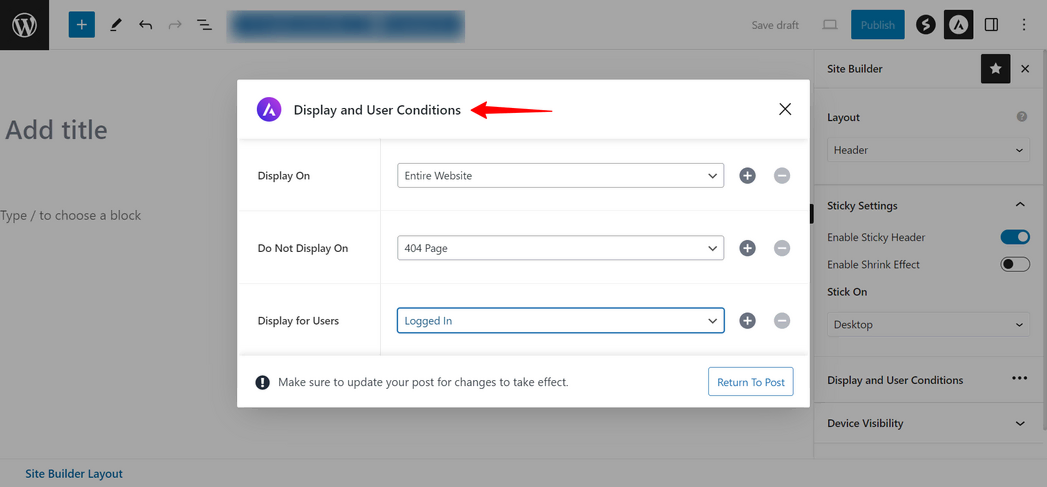
Task: Expand the Device Visibility section
Action: click(x=927, y=424)
